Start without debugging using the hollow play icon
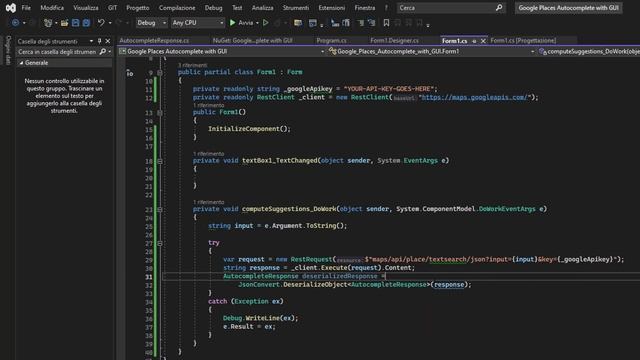Image resolution: width=640 pixels, height=360 pixels. point(266,23)
